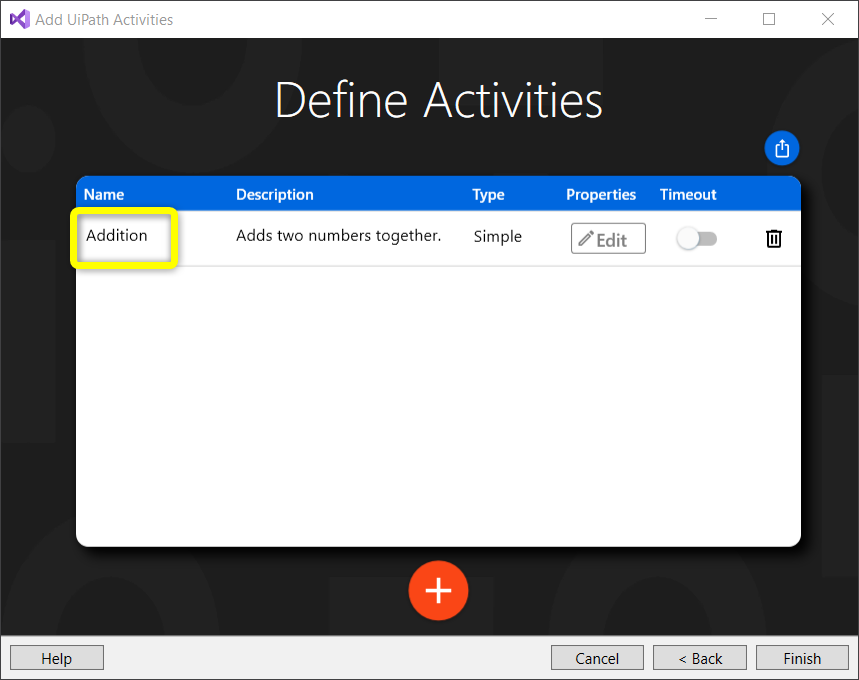
Task: Click the Type column header
Action: point(488,194)
